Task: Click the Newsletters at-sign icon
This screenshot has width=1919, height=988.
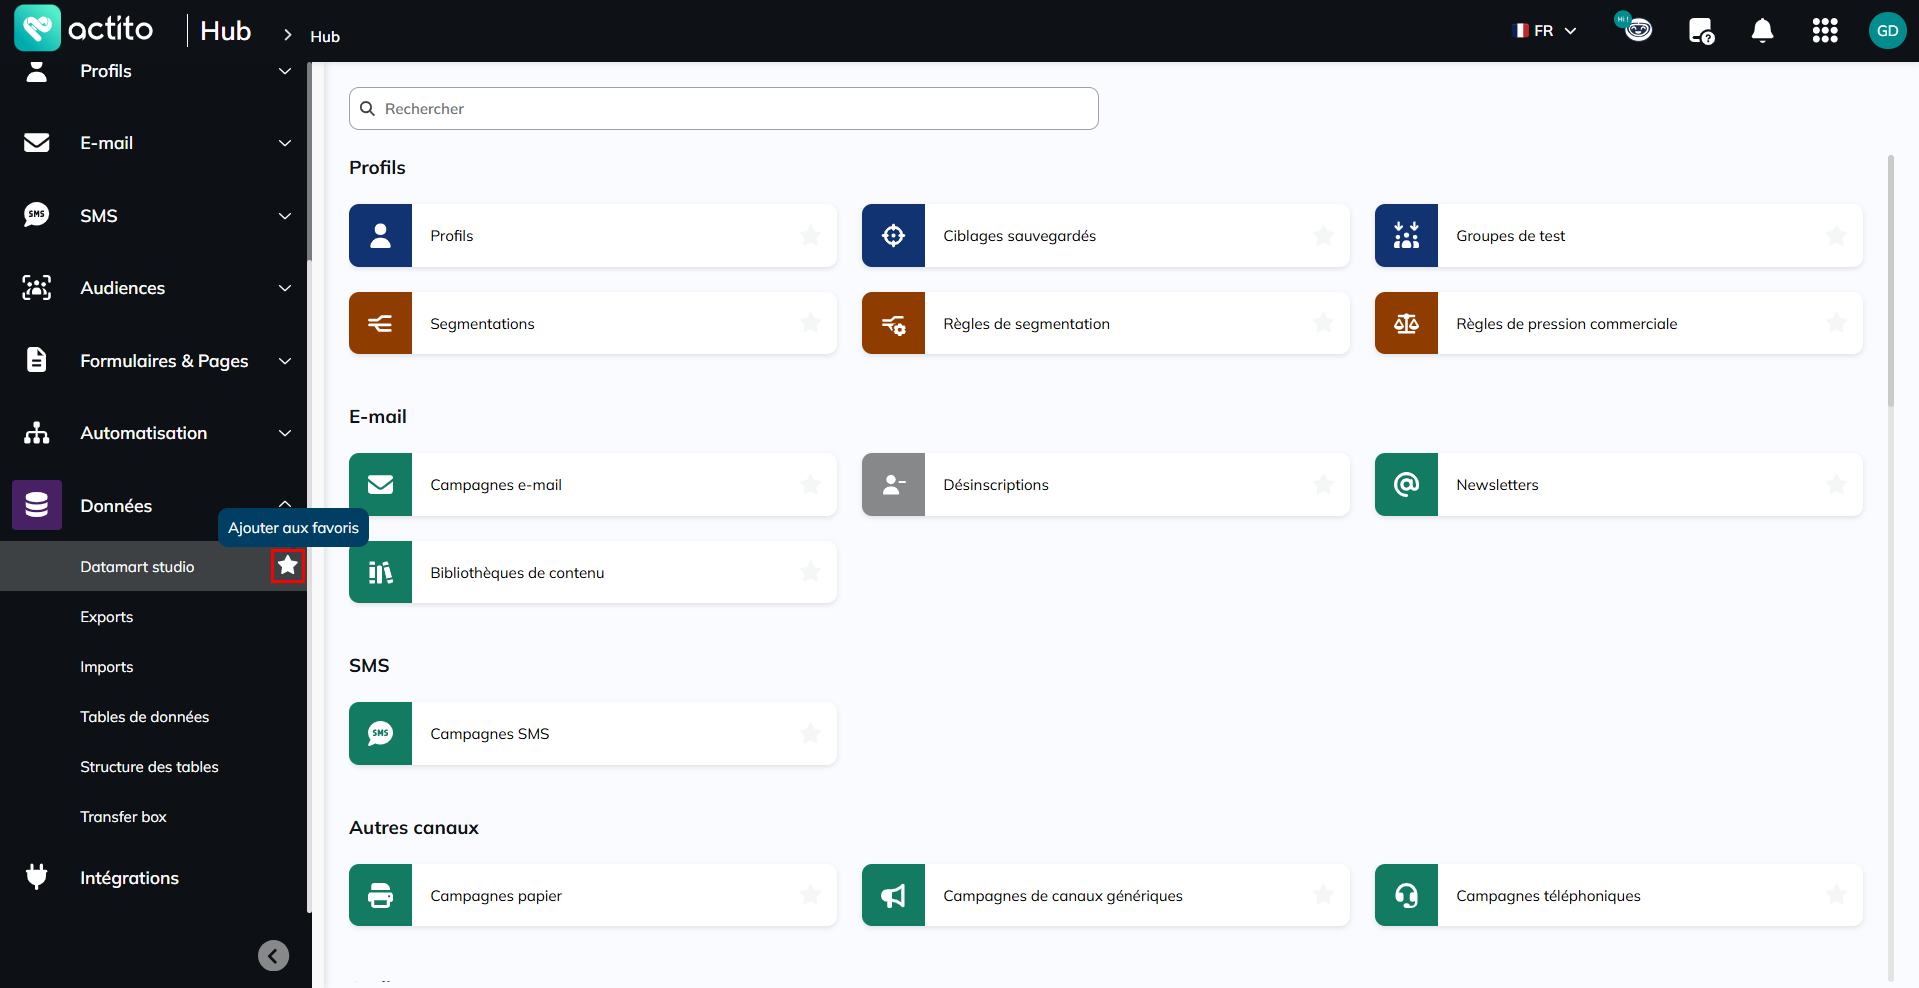Action: pos(1406,485)
